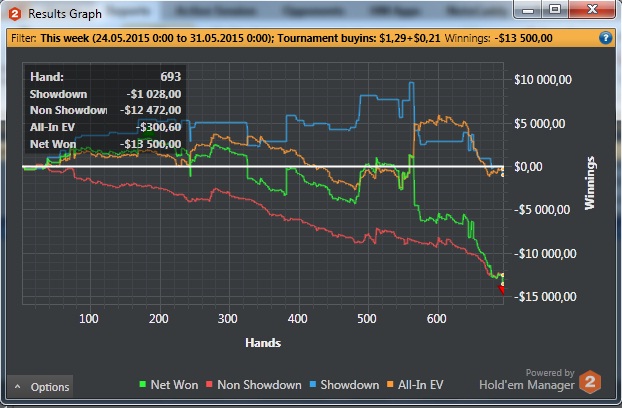The width and height of the screenshot is (622, 408).
Task: Expand the Options panel
Action: (40, 387)
